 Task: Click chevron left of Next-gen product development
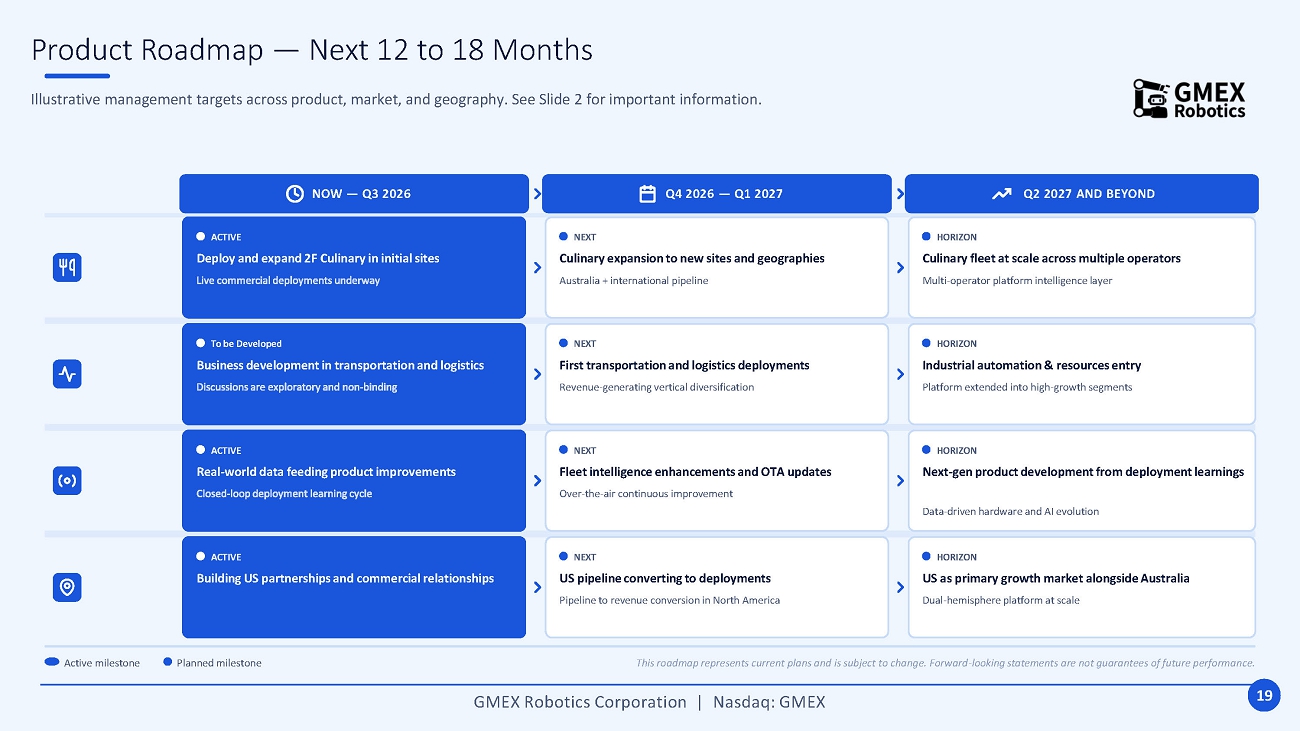click(x=901, y=481)
